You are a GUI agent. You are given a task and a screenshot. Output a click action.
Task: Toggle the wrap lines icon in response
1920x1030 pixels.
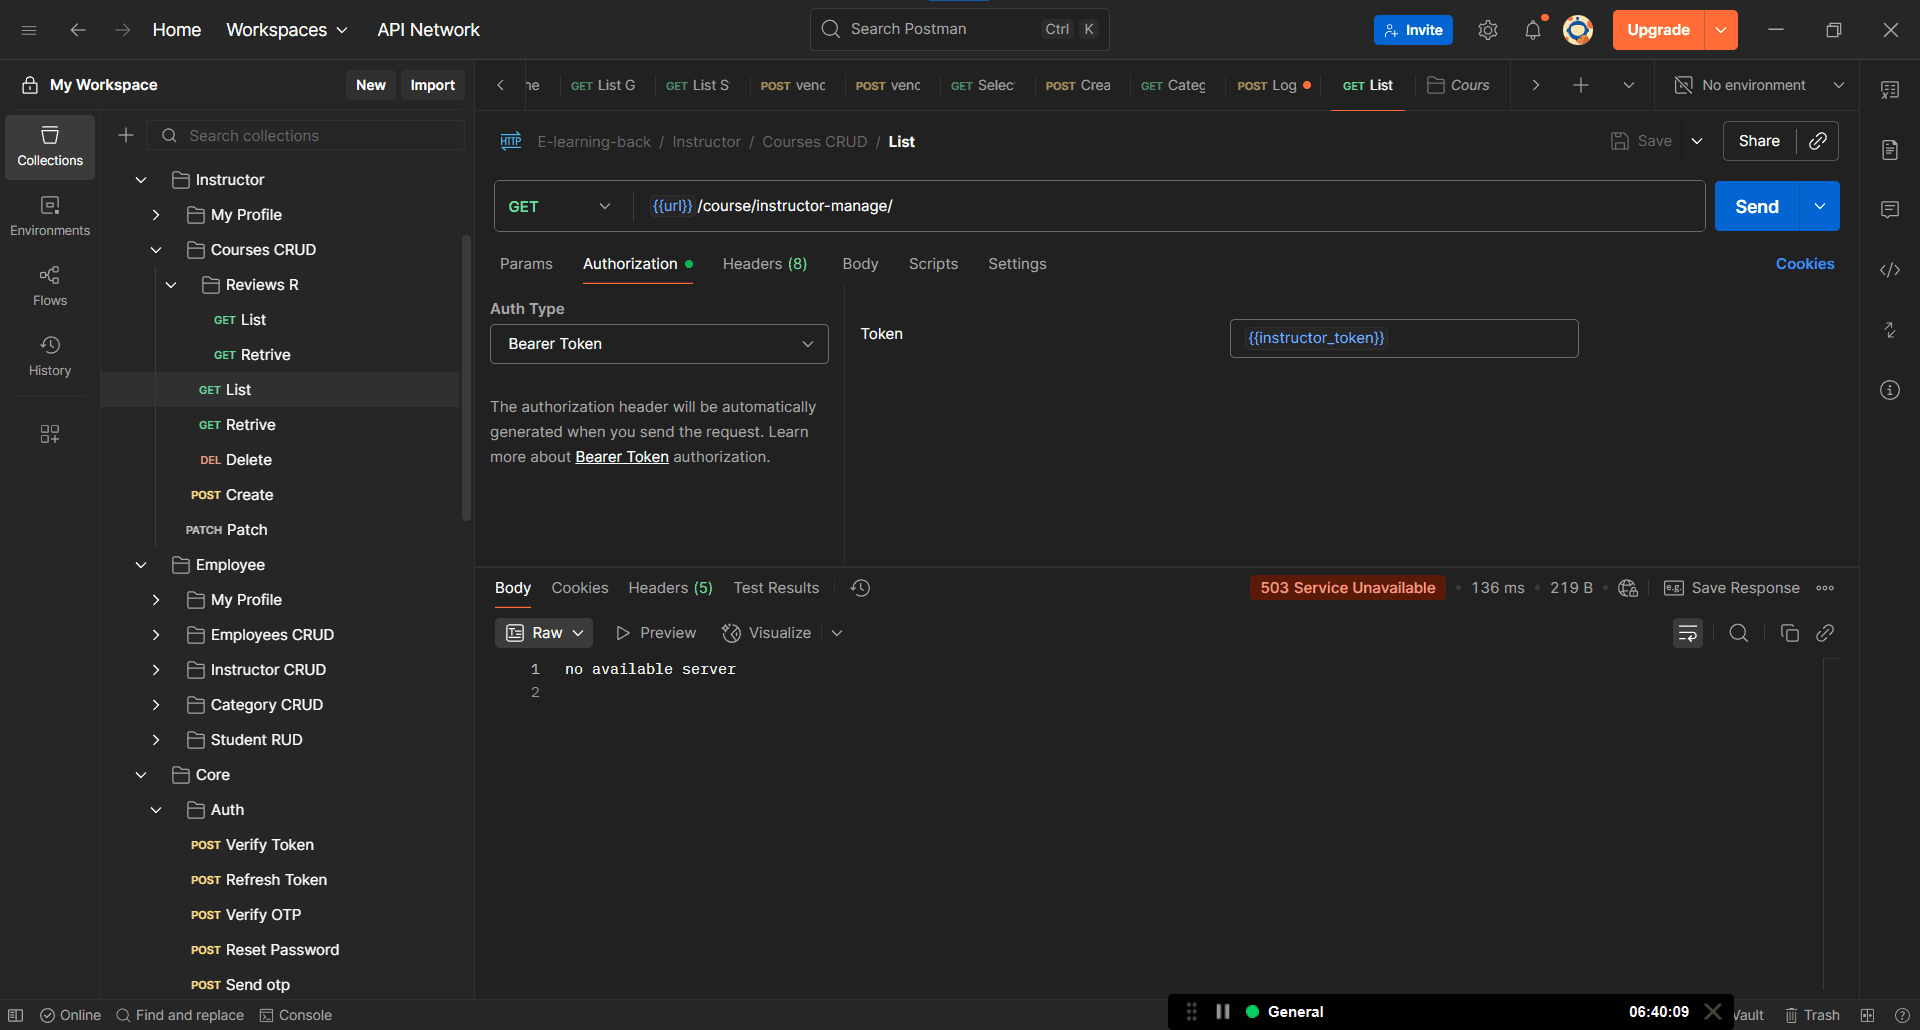(1688, 633)
